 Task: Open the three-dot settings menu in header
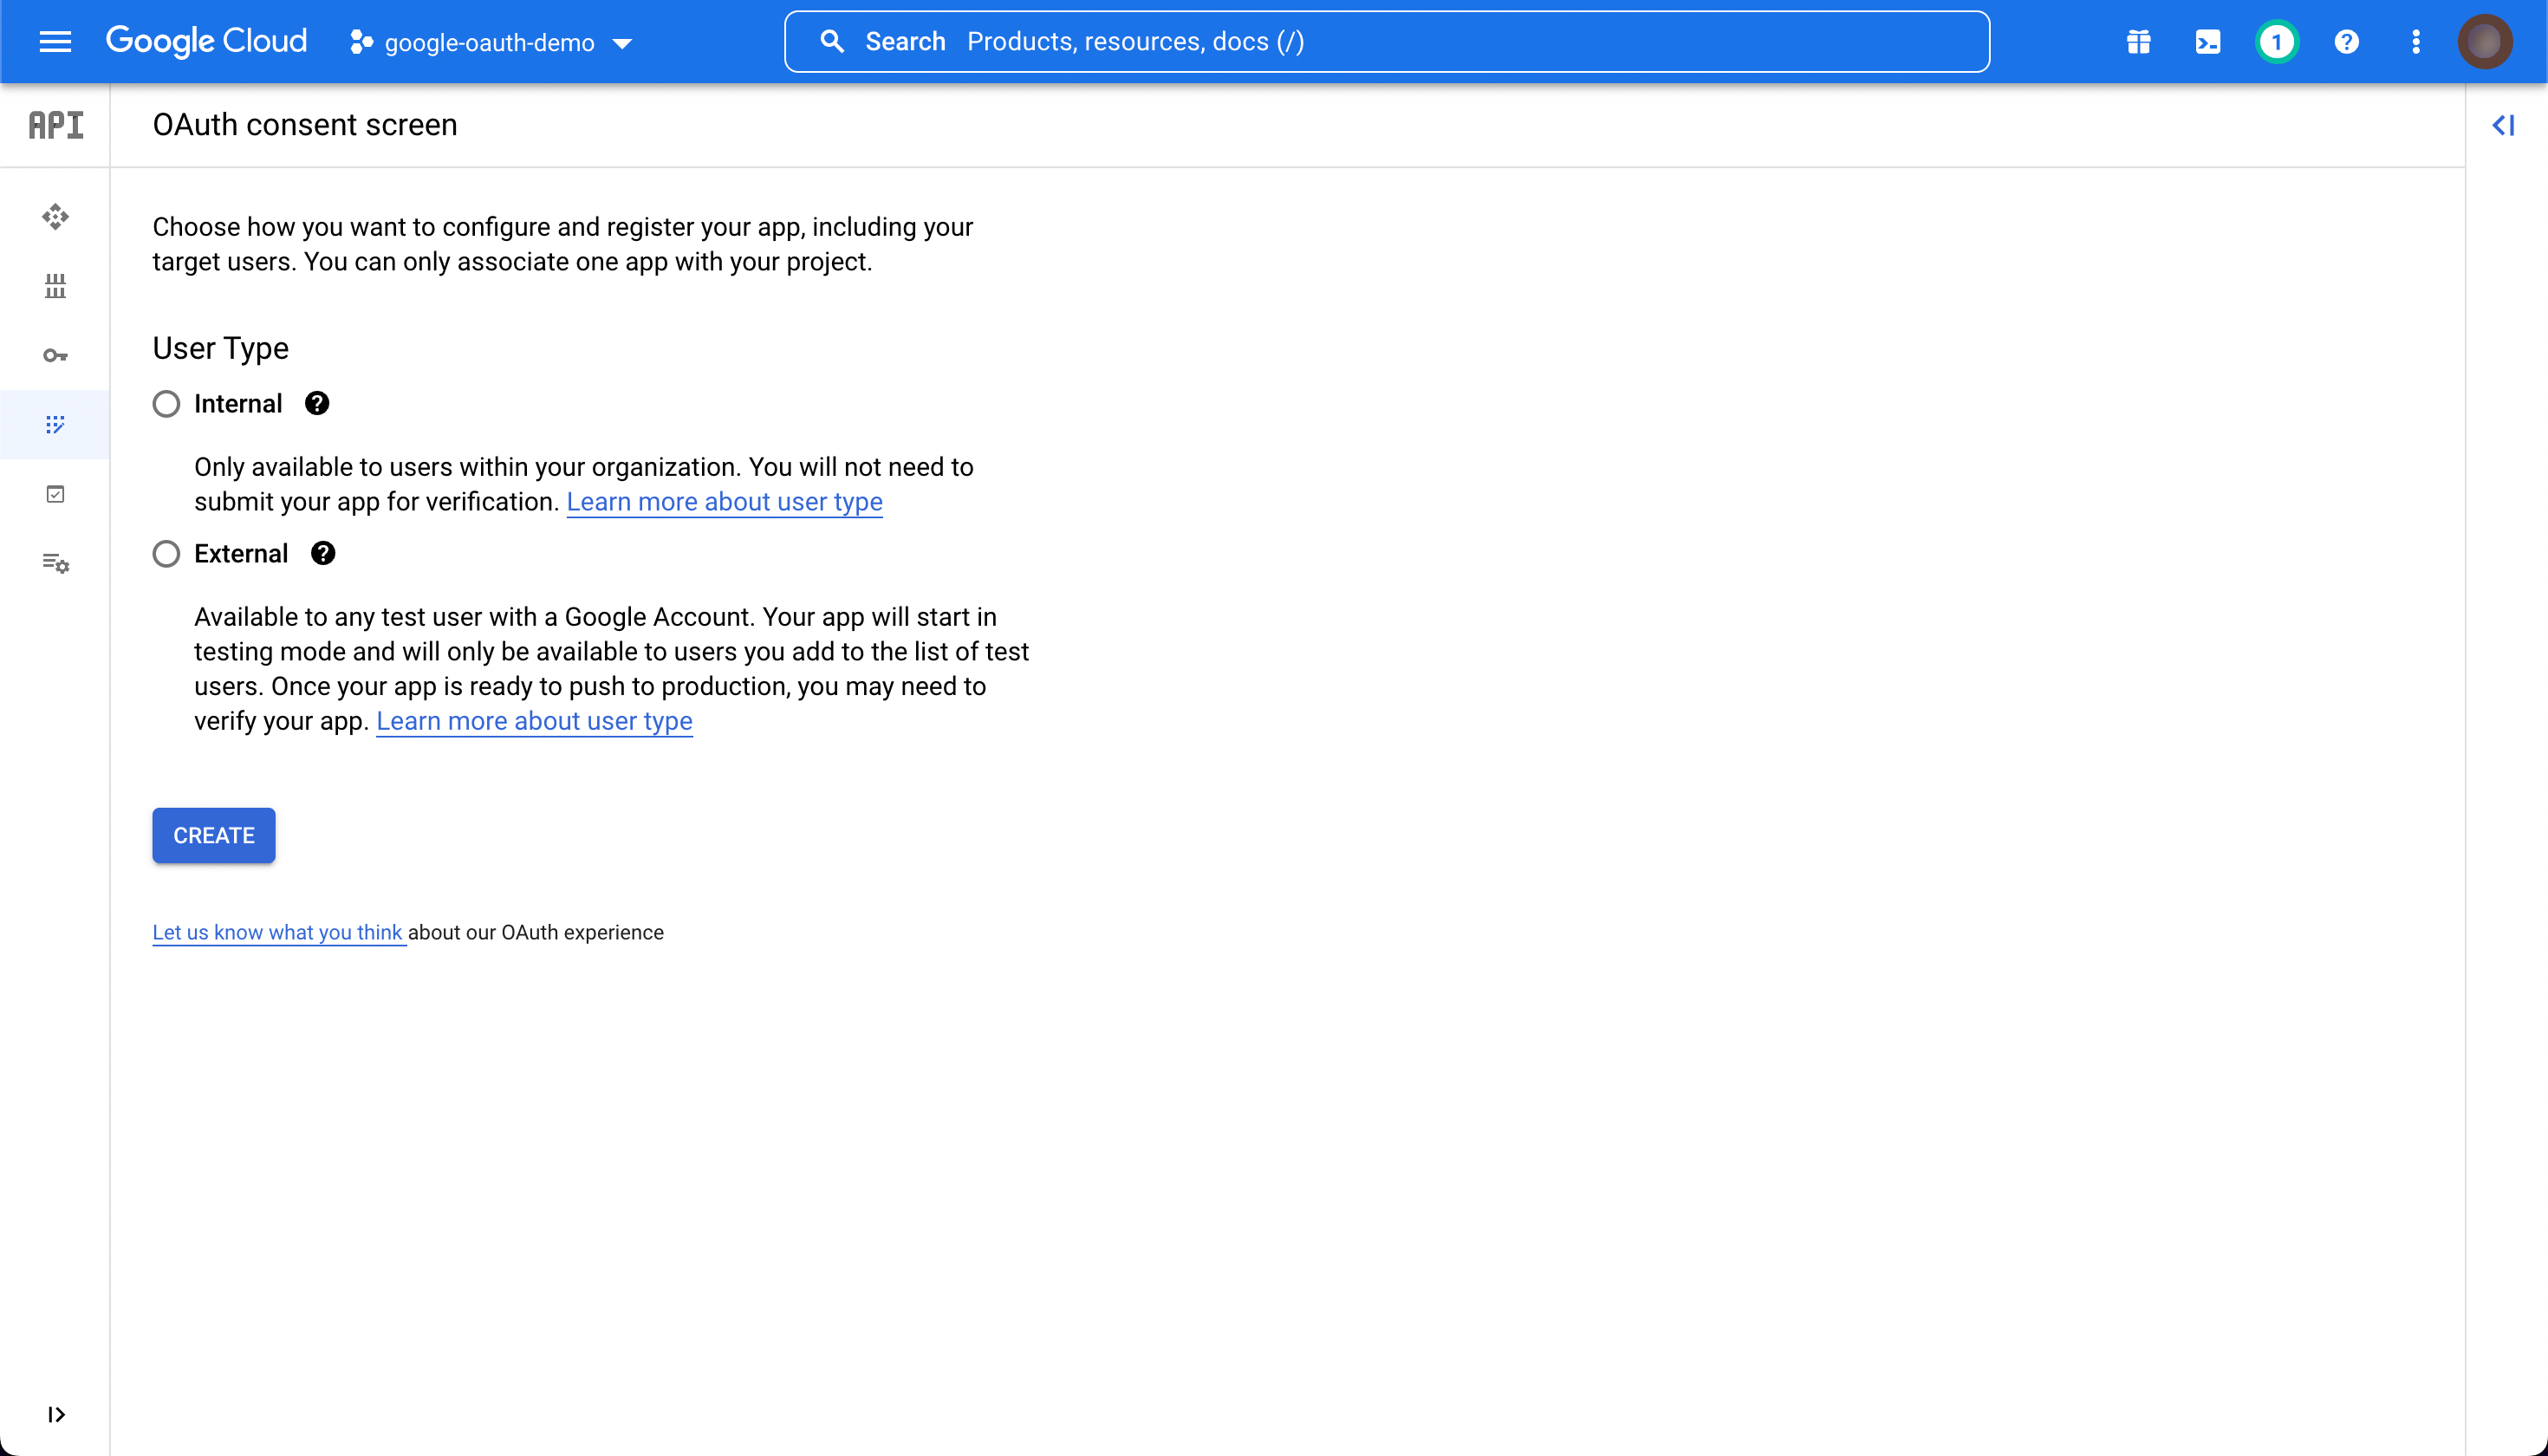(2415, 42)
